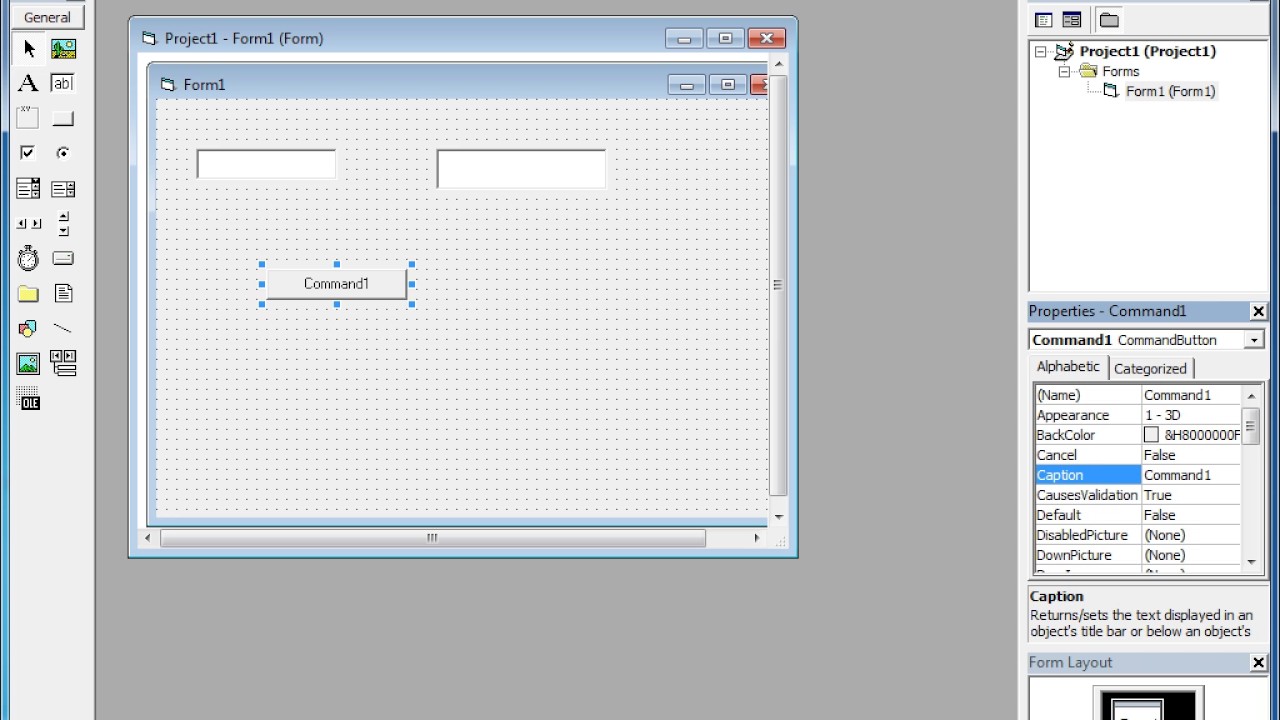Image resolution: width=1280 pixels, height=720 pixels.
Task: Select the CommandButton tool in toolbox
Action: click(63, 118)
